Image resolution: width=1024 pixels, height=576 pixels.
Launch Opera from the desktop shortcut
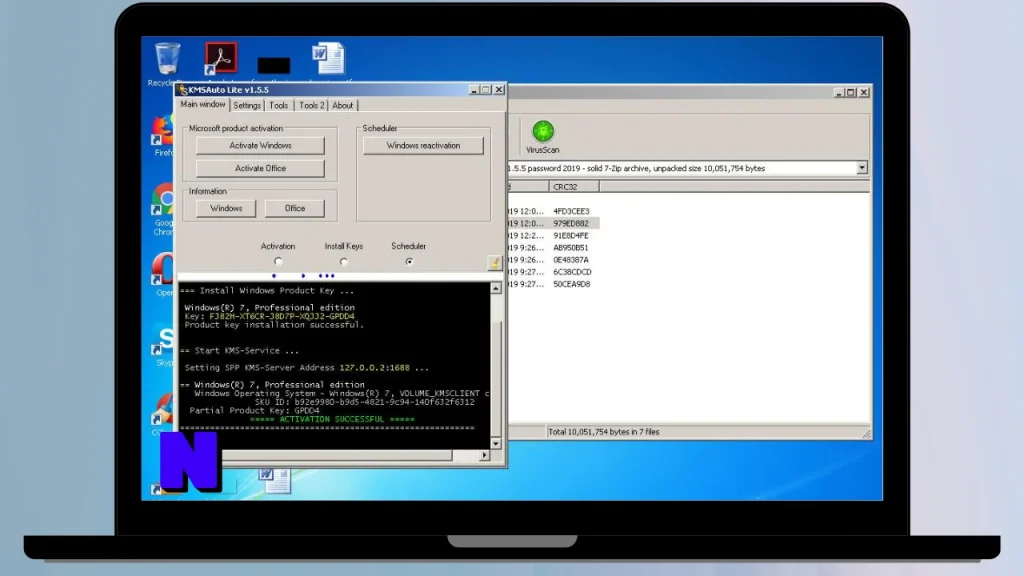pos(164,268)
